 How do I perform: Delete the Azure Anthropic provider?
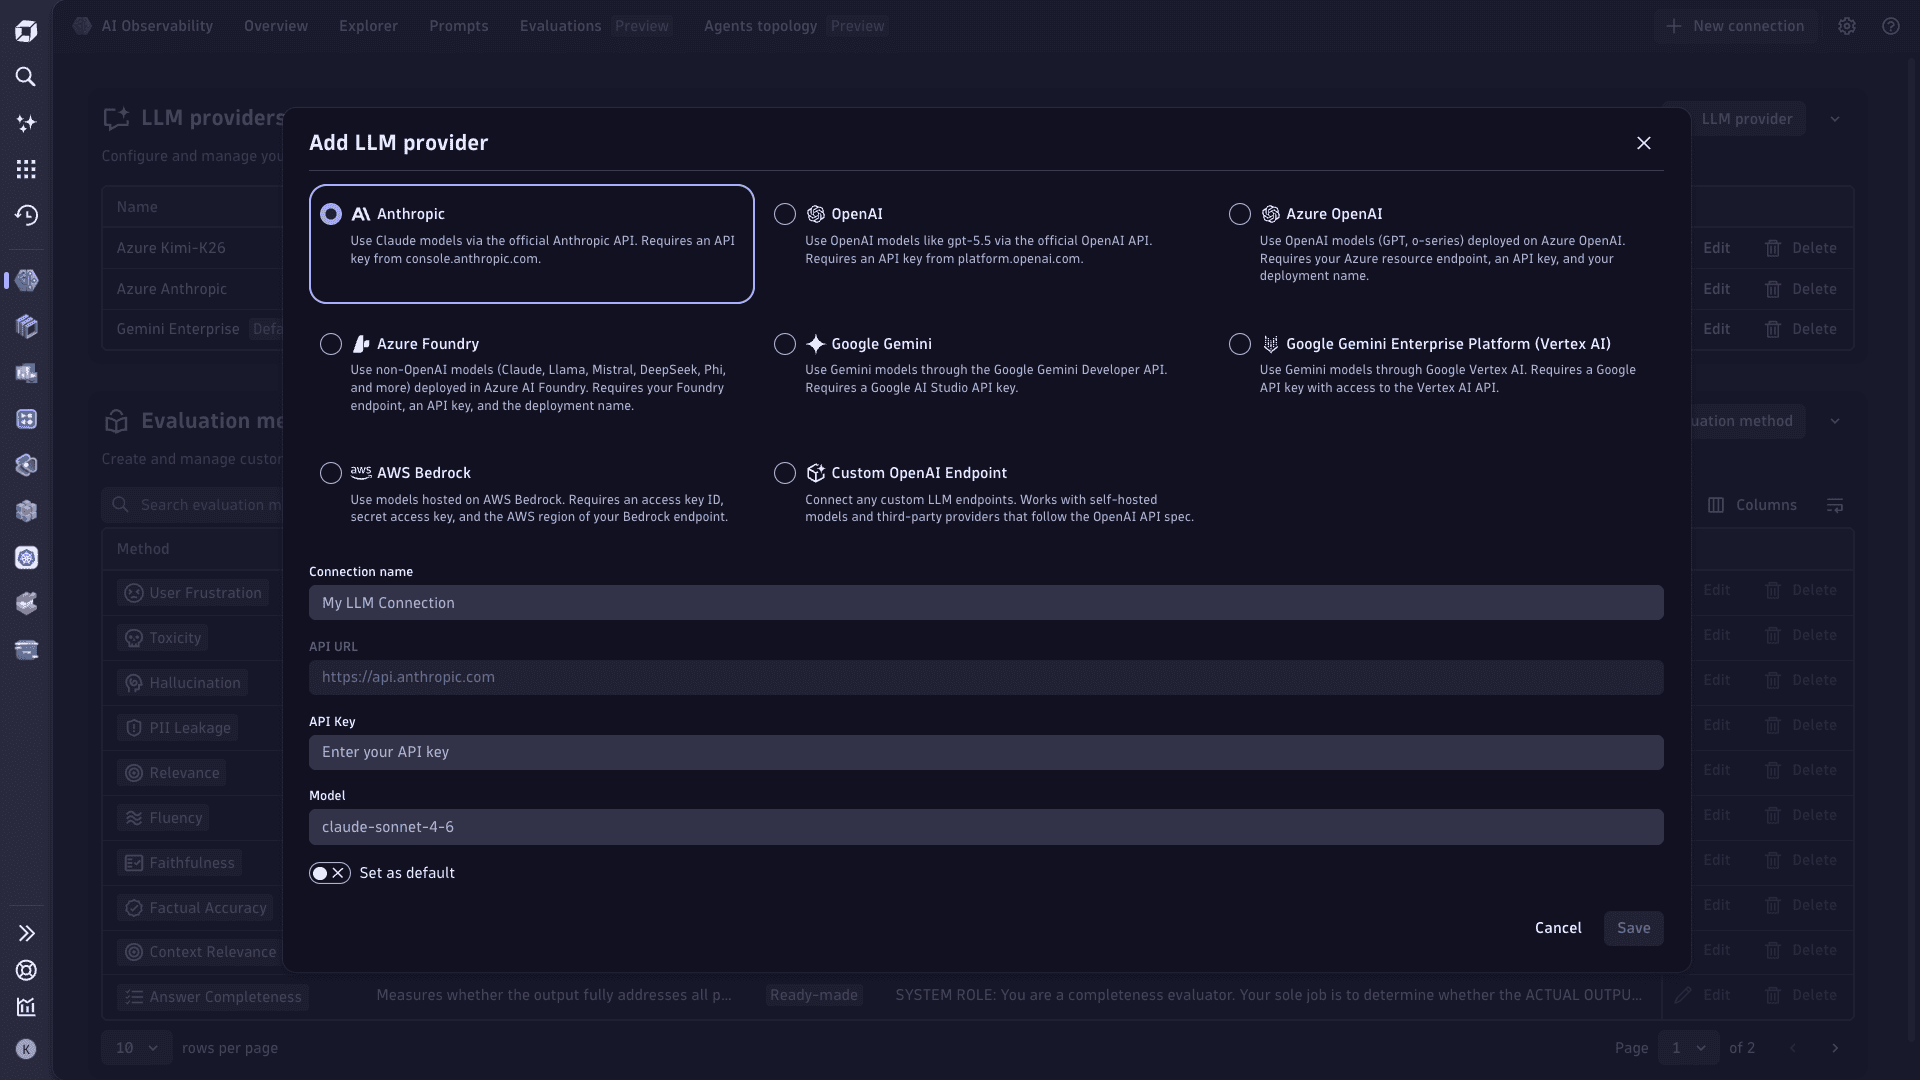click(1801, 289)
